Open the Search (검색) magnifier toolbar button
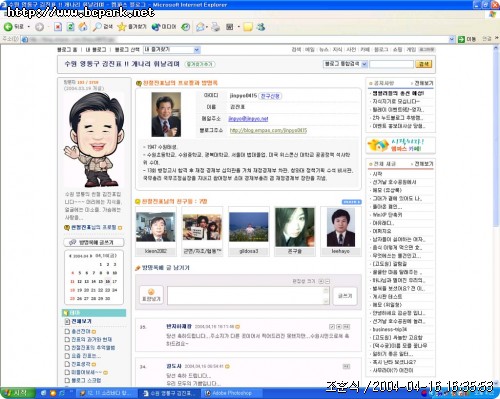Screen dimensions: 500x399 click(103, 27)
